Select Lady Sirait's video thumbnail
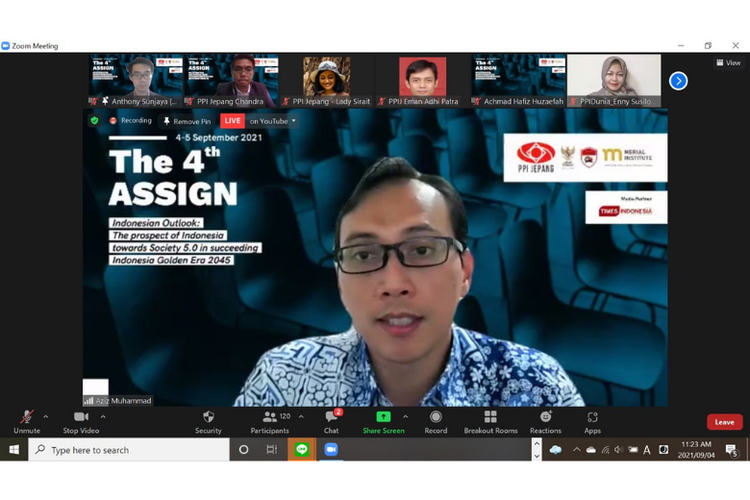This screenshot has width=750, height=500. tap(328, 77)
